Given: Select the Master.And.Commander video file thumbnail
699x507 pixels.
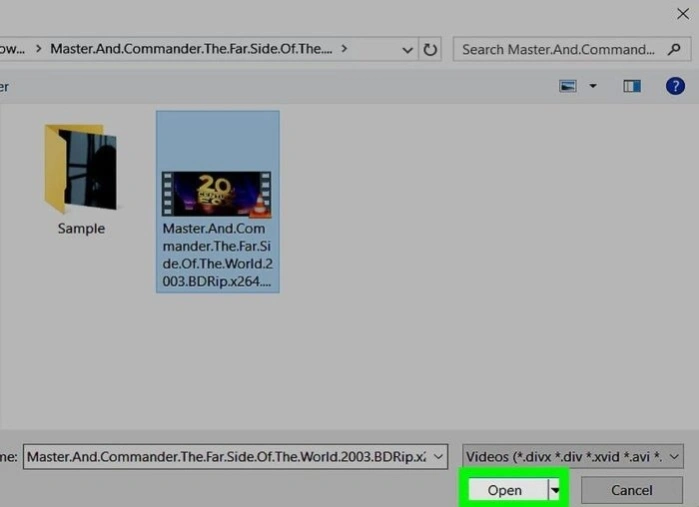Looking at the screenshot, I should pyautogui.click(x=217, y=194).
